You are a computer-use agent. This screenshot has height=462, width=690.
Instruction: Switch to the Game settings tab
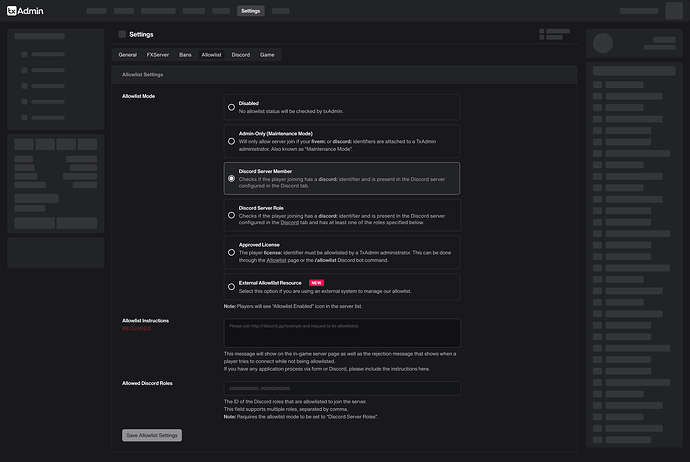point(267,55)
